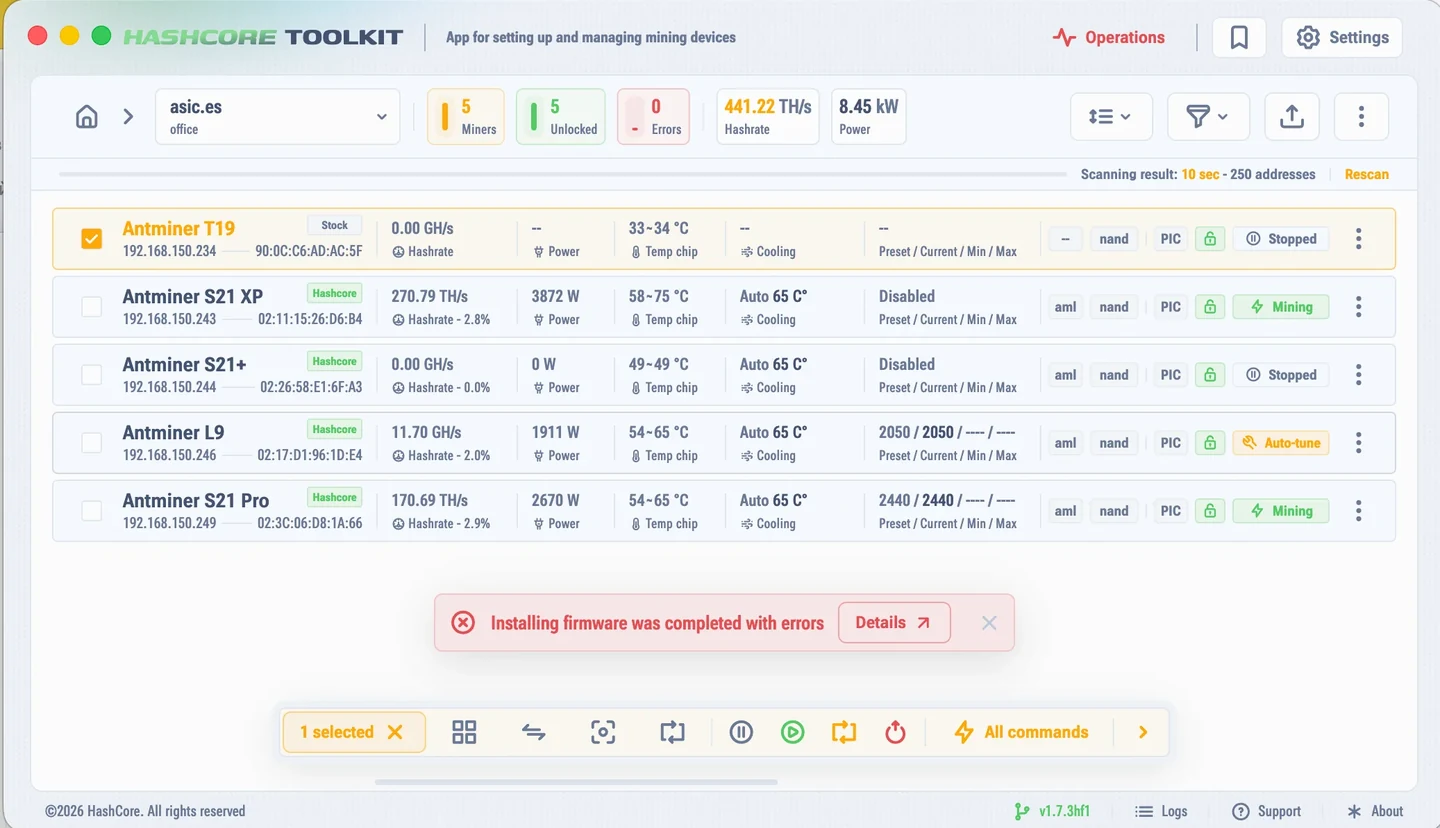This screenshot has width=1440, height=828.
Task: Clear the 1 selected selection chip
Action: pyautogui.click(x=395, y=732)
